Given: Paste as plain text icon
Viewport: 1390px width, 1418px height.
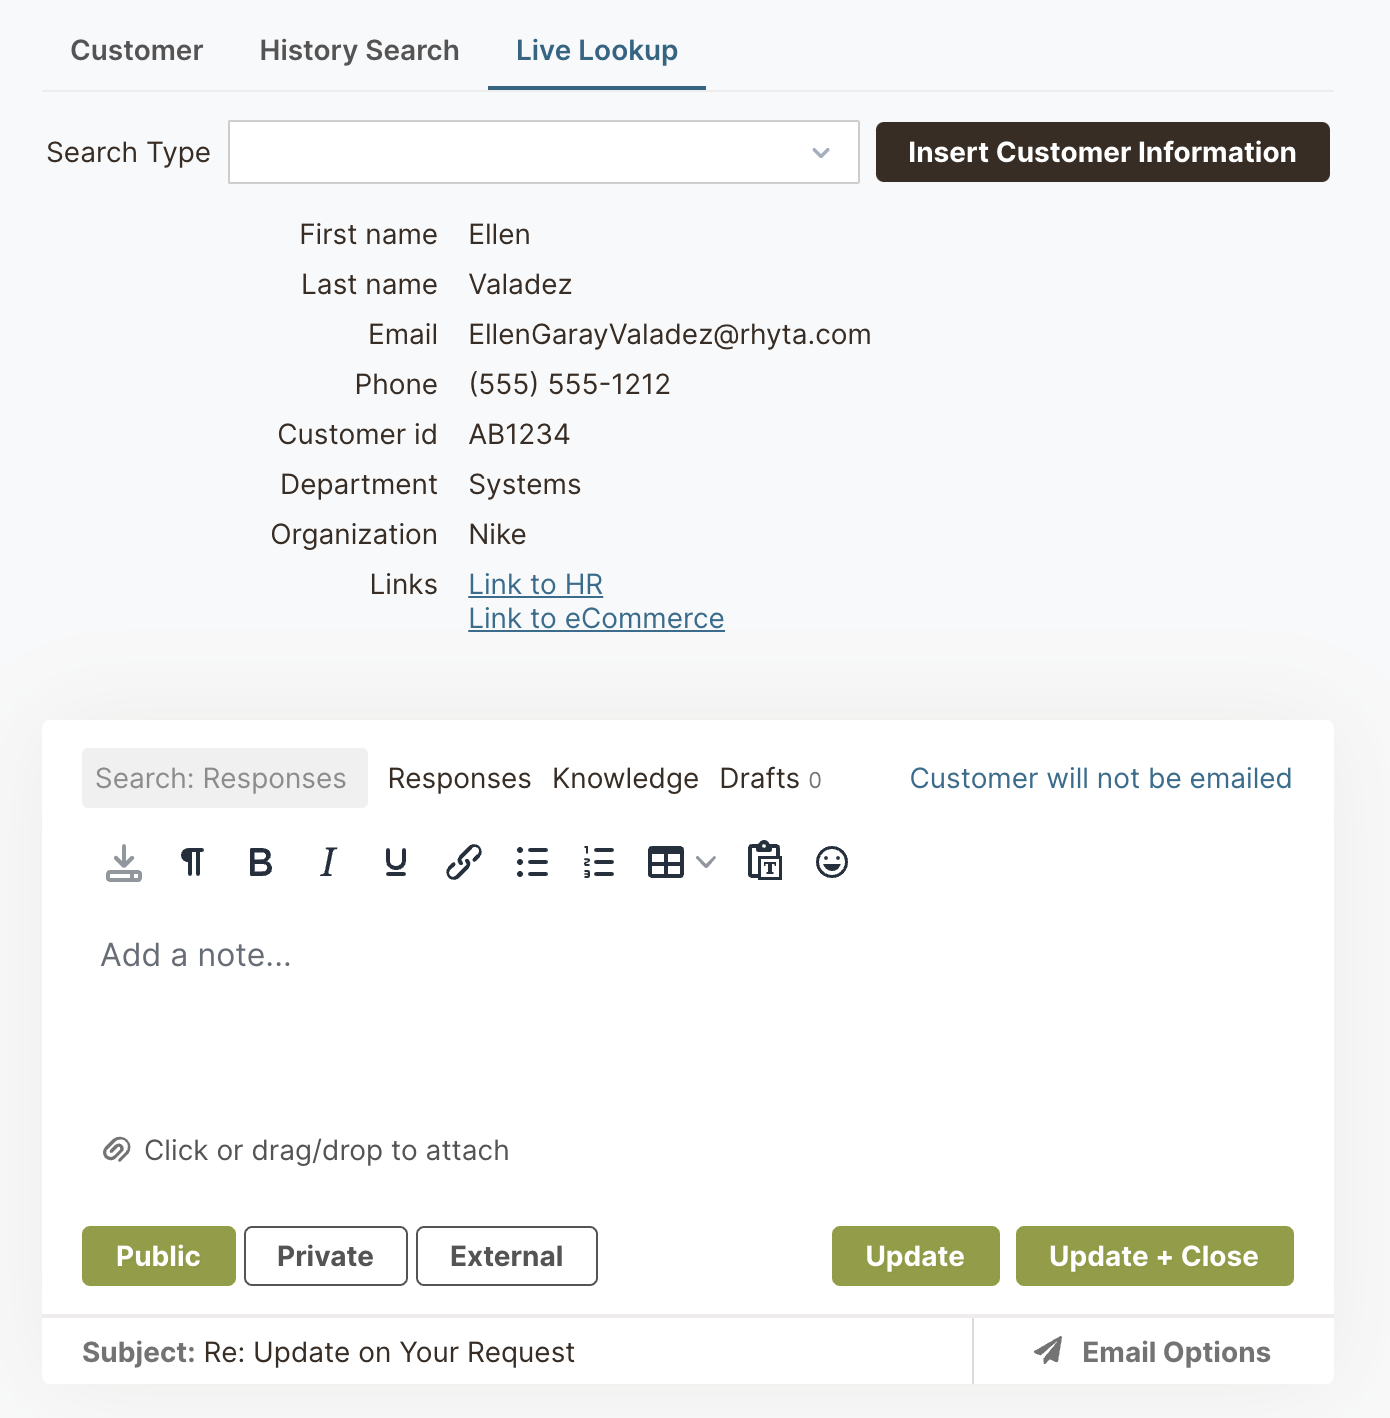Looking at the screenshot, I should (765, 862).
